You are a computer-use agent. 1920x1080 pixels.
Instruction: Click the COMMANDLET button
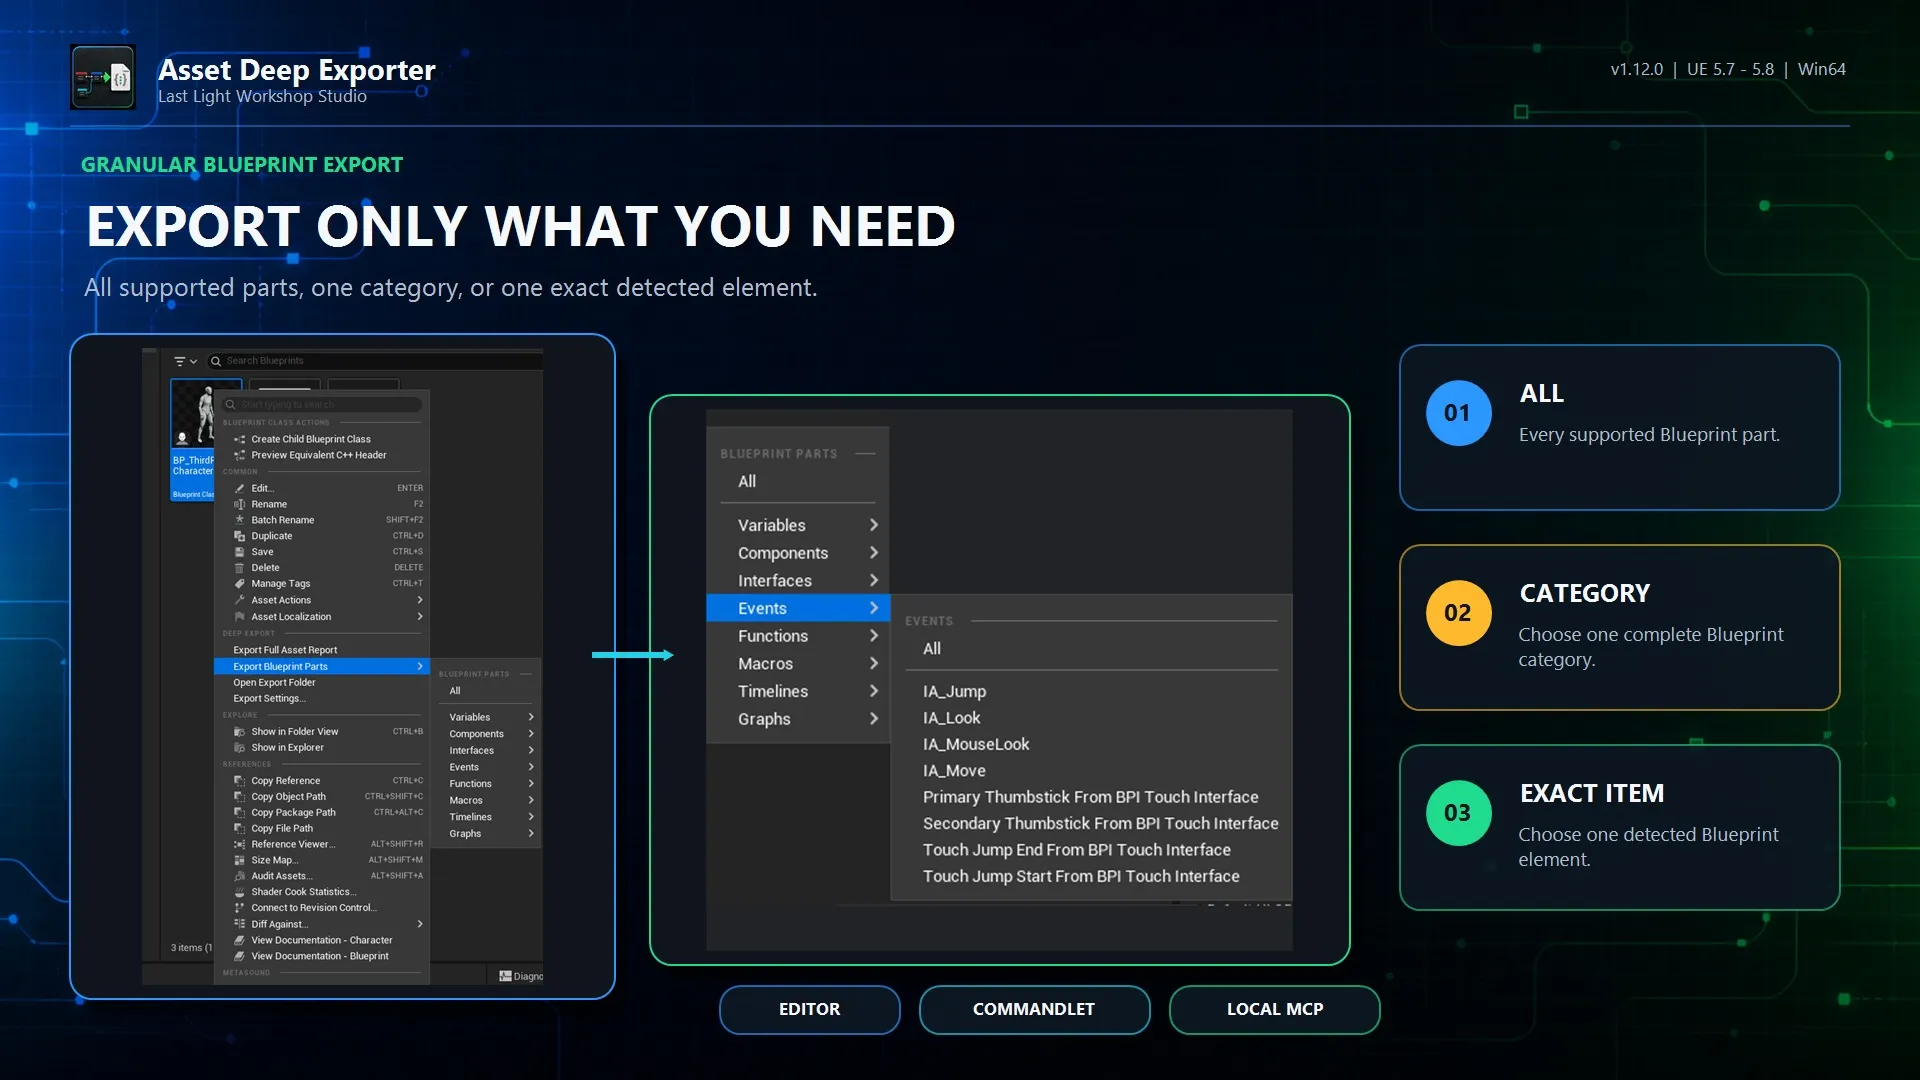pos(1034,1010)
